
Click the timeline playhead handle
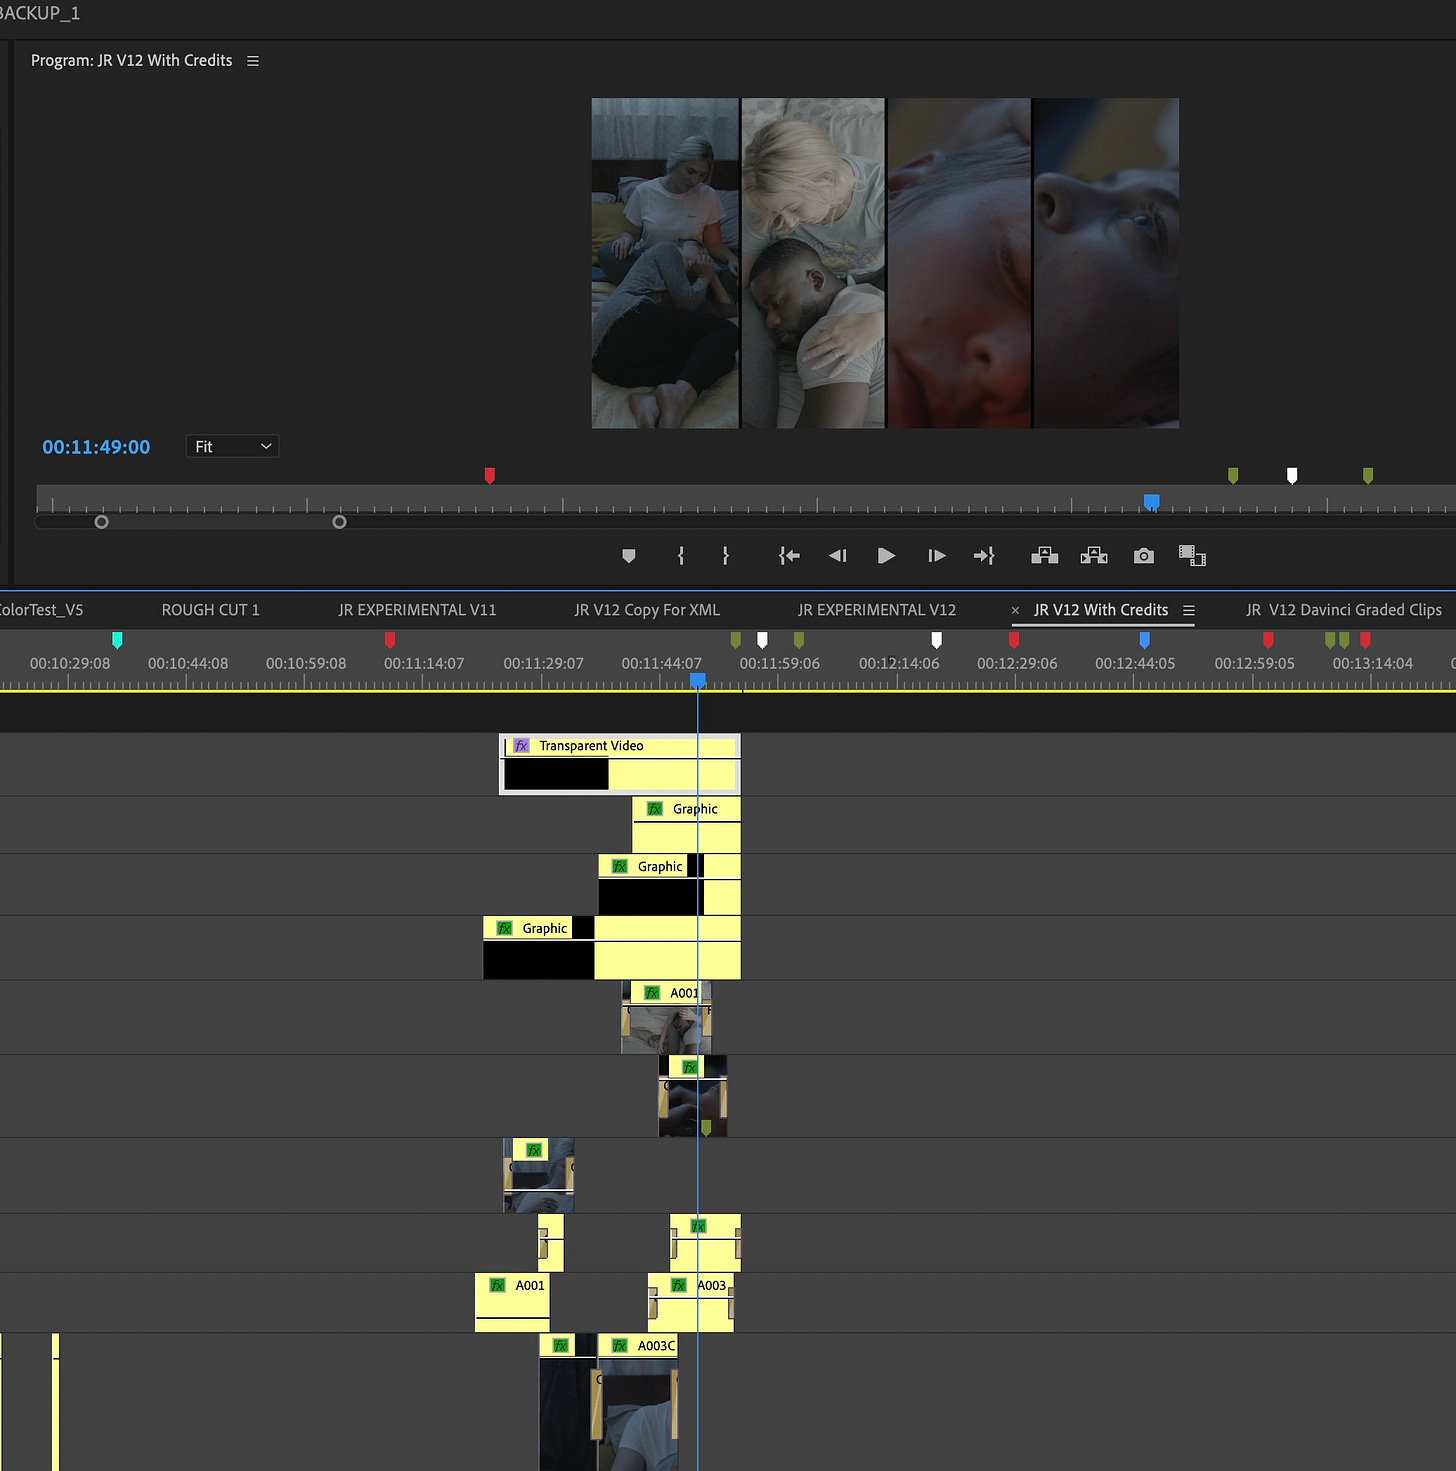[x=698, y=680]
